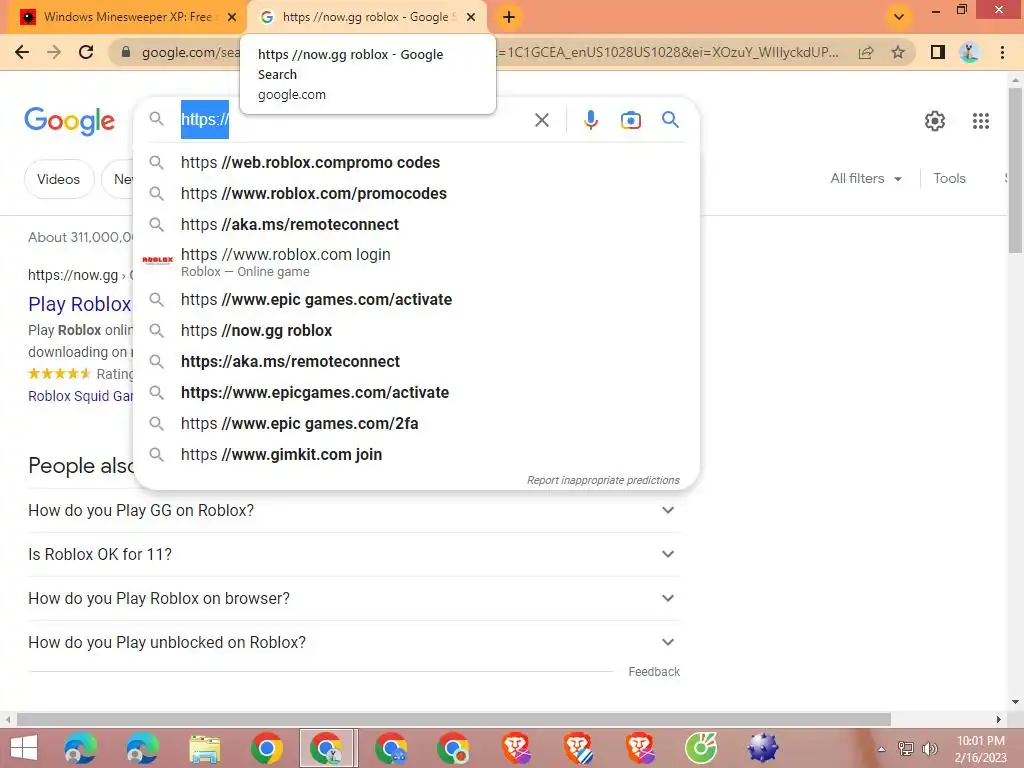1024x768 pixels.
Task: Choose suggestion web.roblox.compromo codes
Action: tap(416, 162)
